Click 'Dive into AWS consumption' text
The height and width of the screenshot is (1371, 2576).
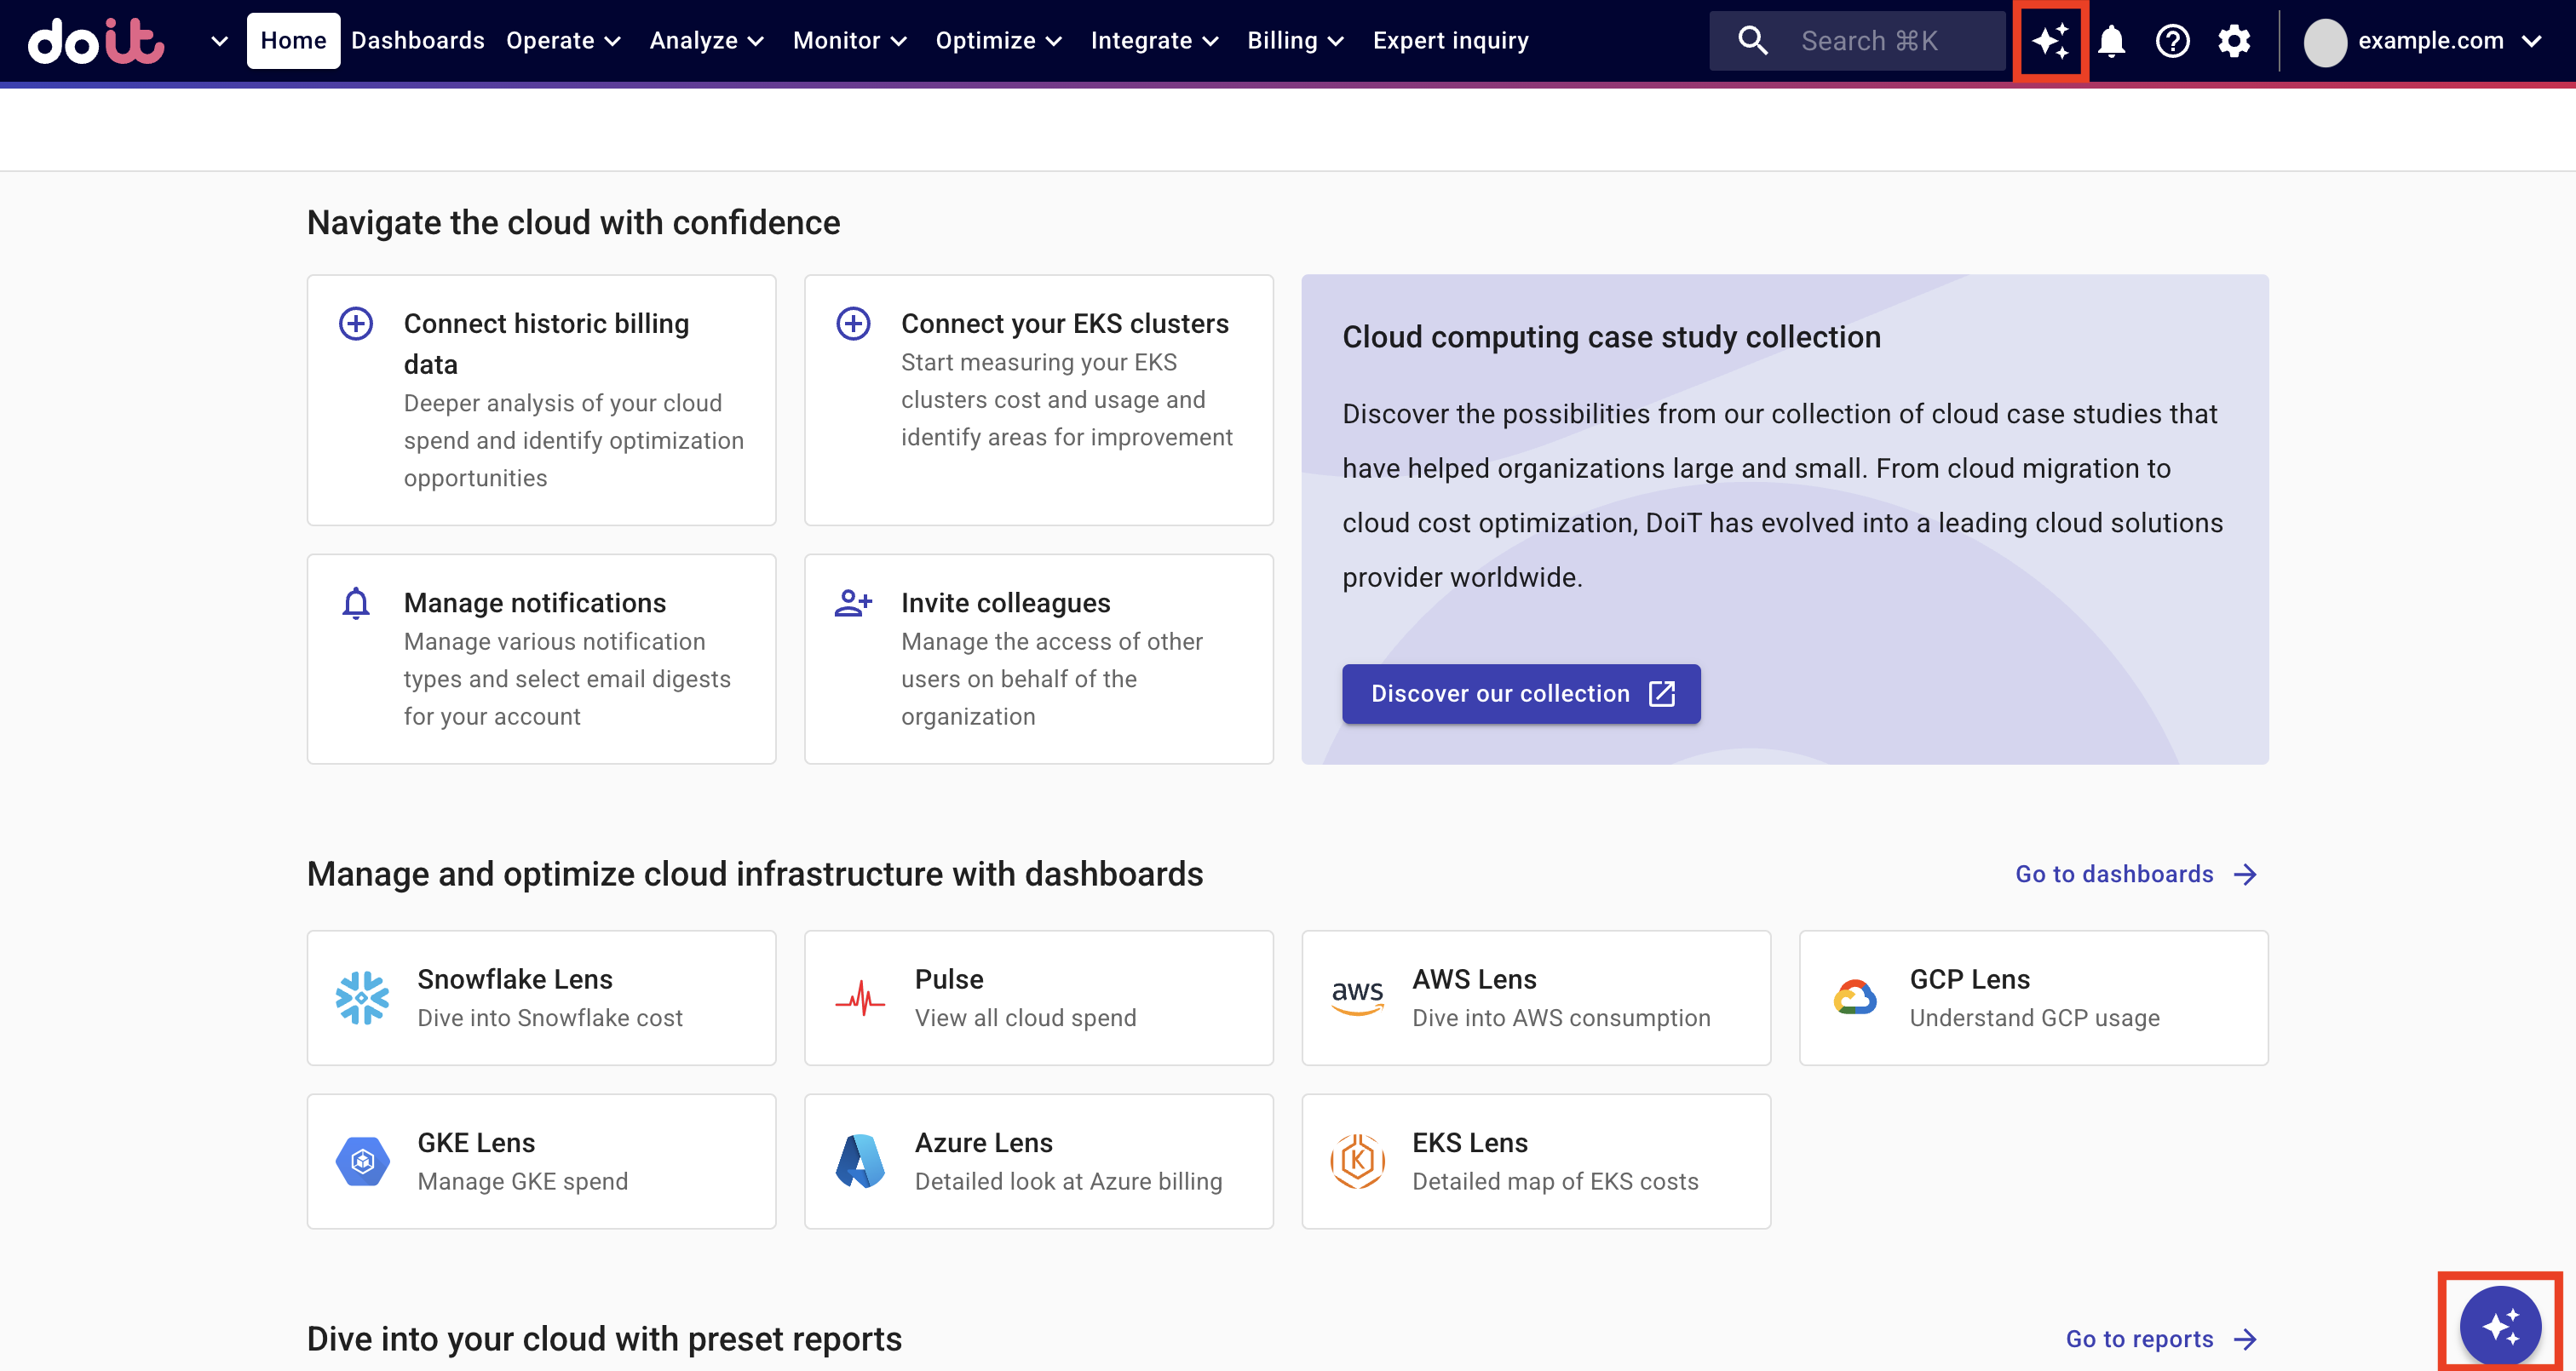click(1561, 1018)
